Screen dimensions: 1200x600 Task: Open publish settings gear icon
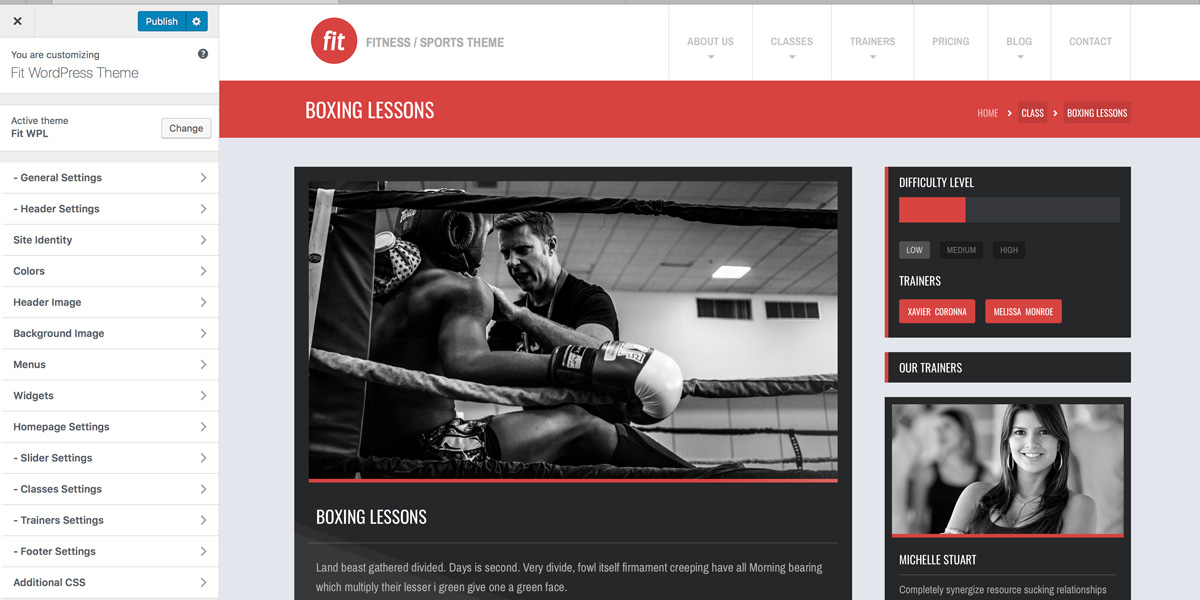pos(197,21)
